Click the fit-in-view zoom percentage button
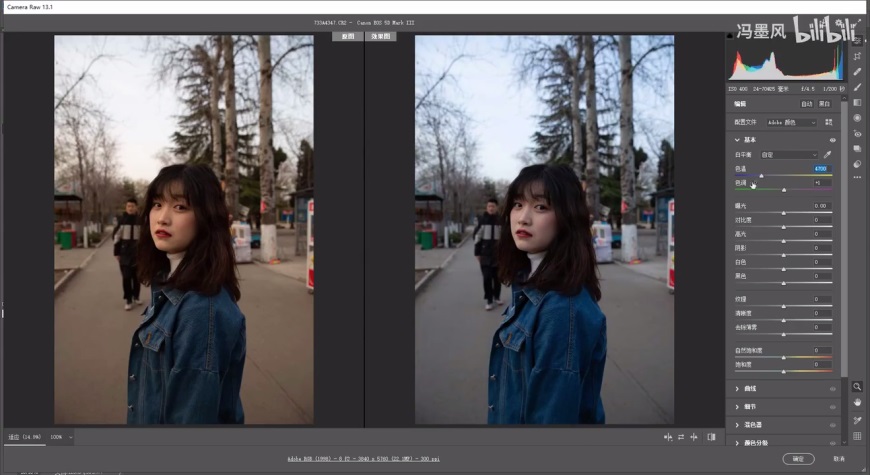870x475 pixels. [25, 437]
